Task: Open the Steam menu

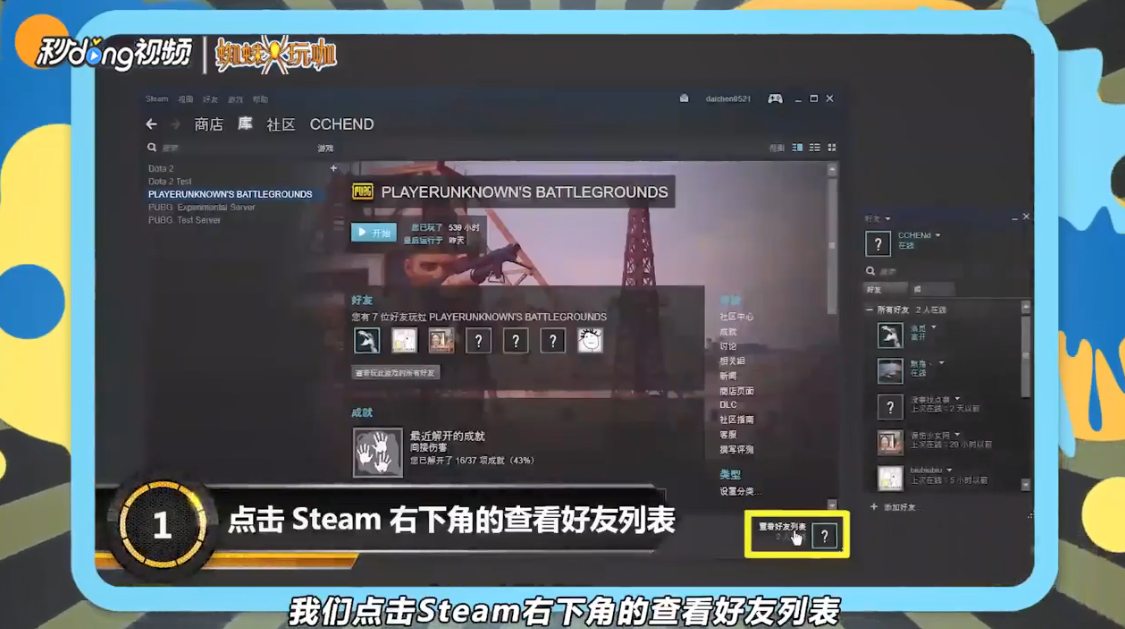Action: 156,99
